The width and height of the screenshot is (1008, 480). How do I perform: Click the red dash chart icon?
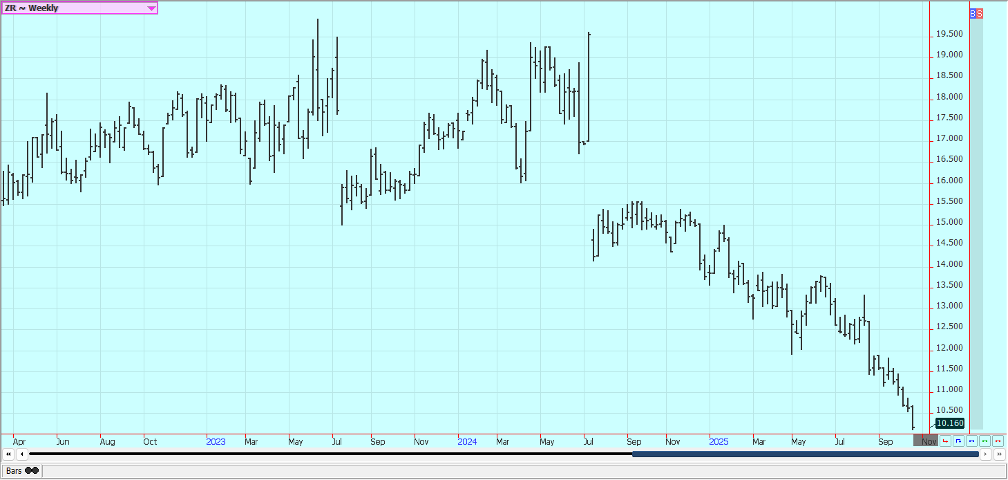tap(997, 440)
